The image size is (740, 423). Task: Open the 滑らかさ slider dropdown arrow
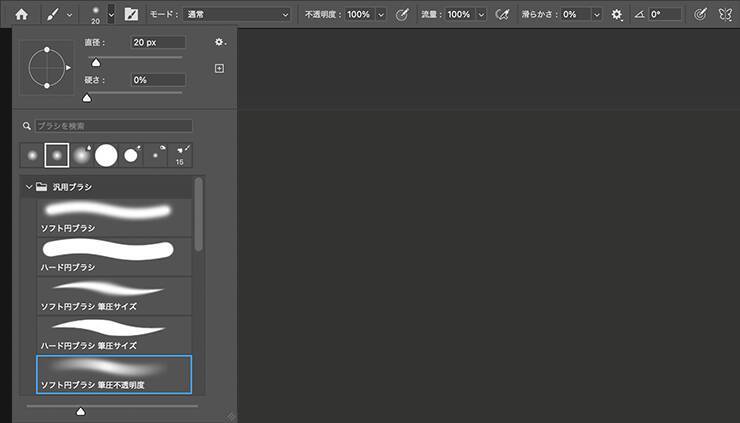coord(597,15)
